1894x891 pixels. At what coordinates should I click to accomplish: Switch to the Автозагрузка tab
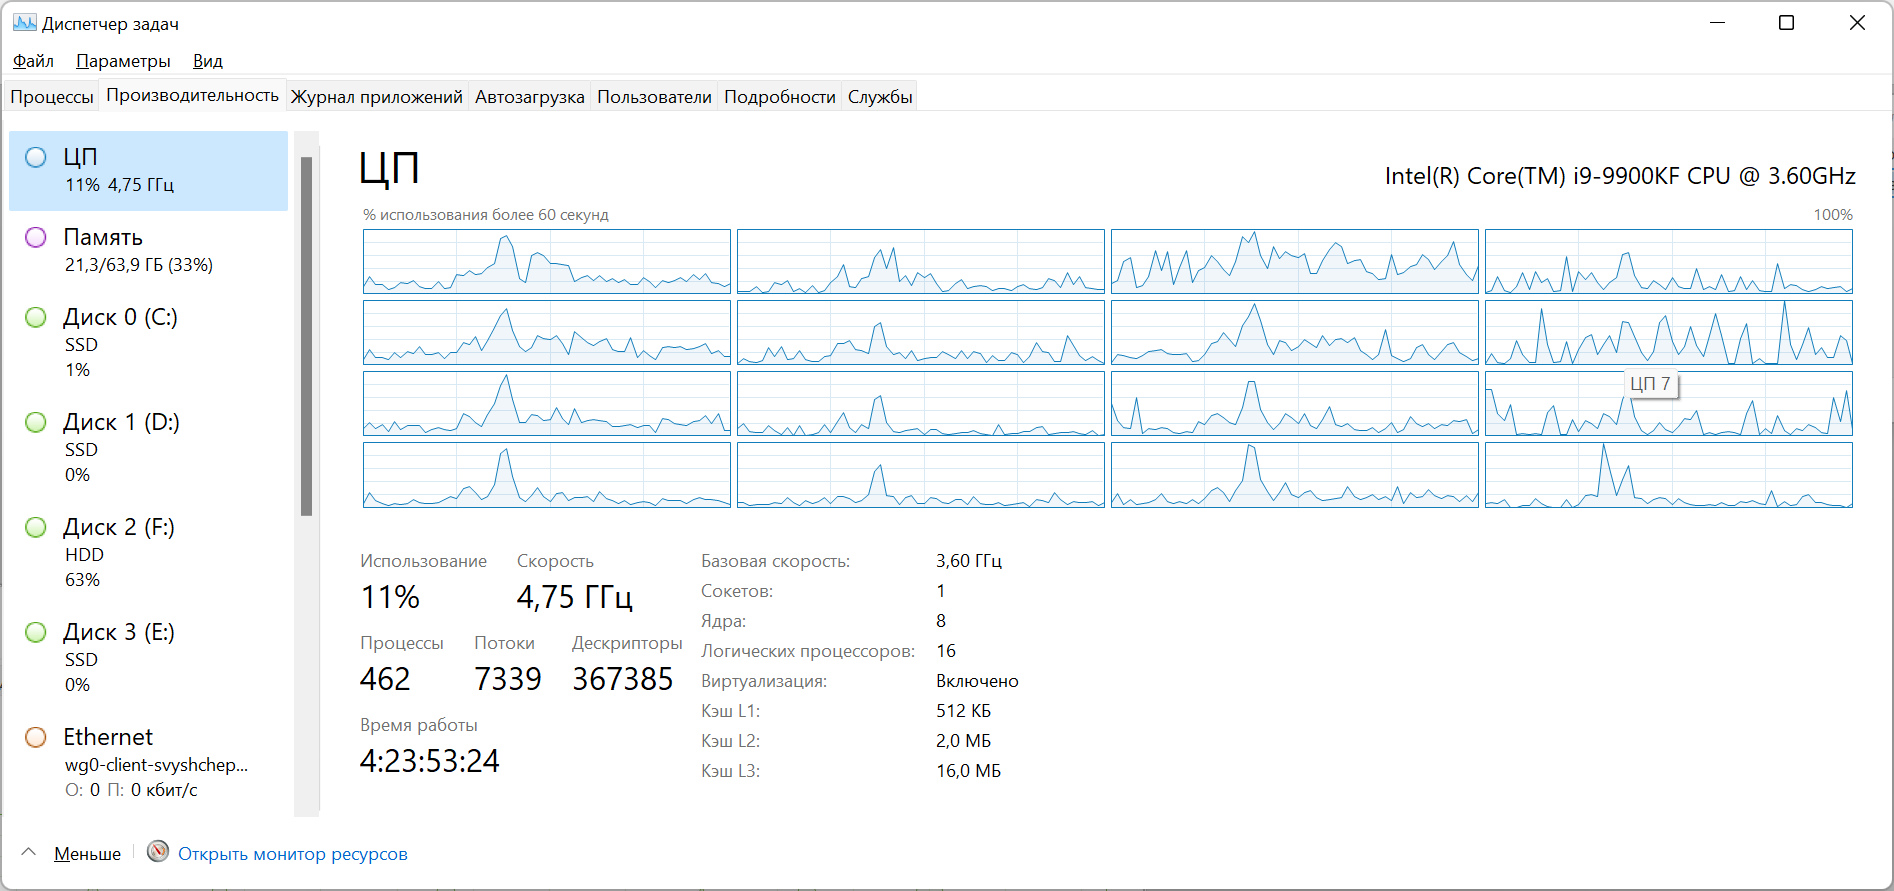pyautogui.click(x=530, y=96)
